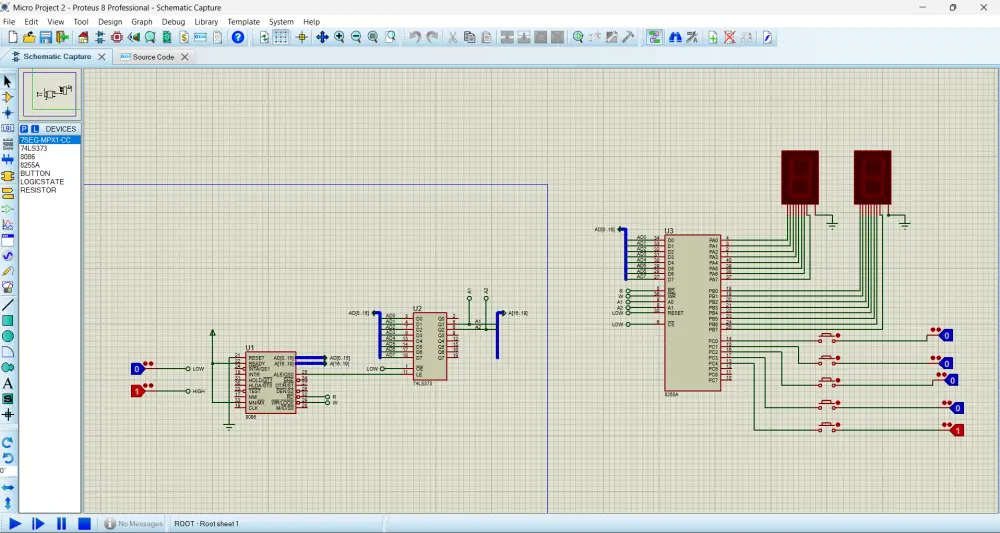The image size is (1000, 533).
Task: Open the hammer Decompose tool icon
Action: point(628,38)
